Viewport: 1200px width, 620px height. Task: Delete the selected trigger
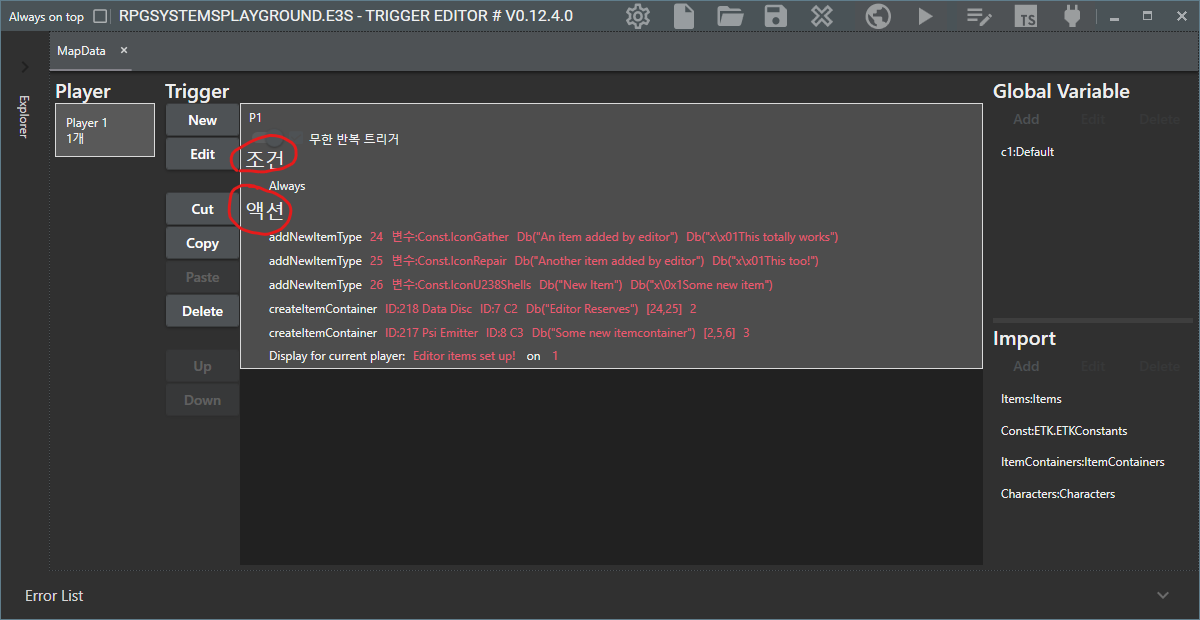(x=202, y=311)
